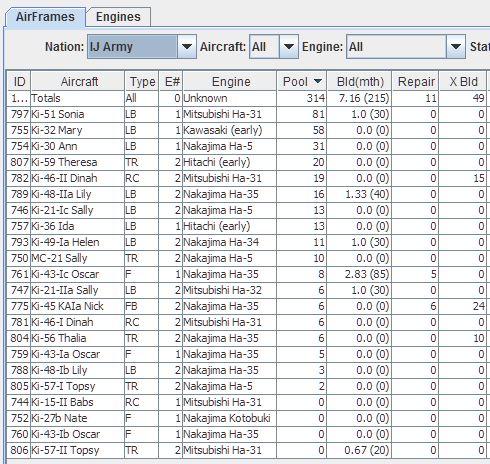Click ID 797 cell
Viewport: 490px width, 464px height.
point(19,114)
